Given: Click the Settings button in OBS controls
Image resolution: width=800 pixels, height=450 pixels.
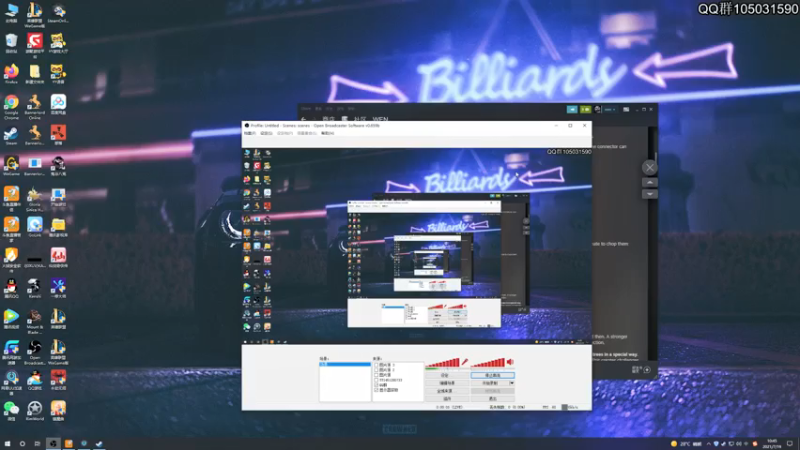Looking at the screenshot, I should click(x=446, y=376).
